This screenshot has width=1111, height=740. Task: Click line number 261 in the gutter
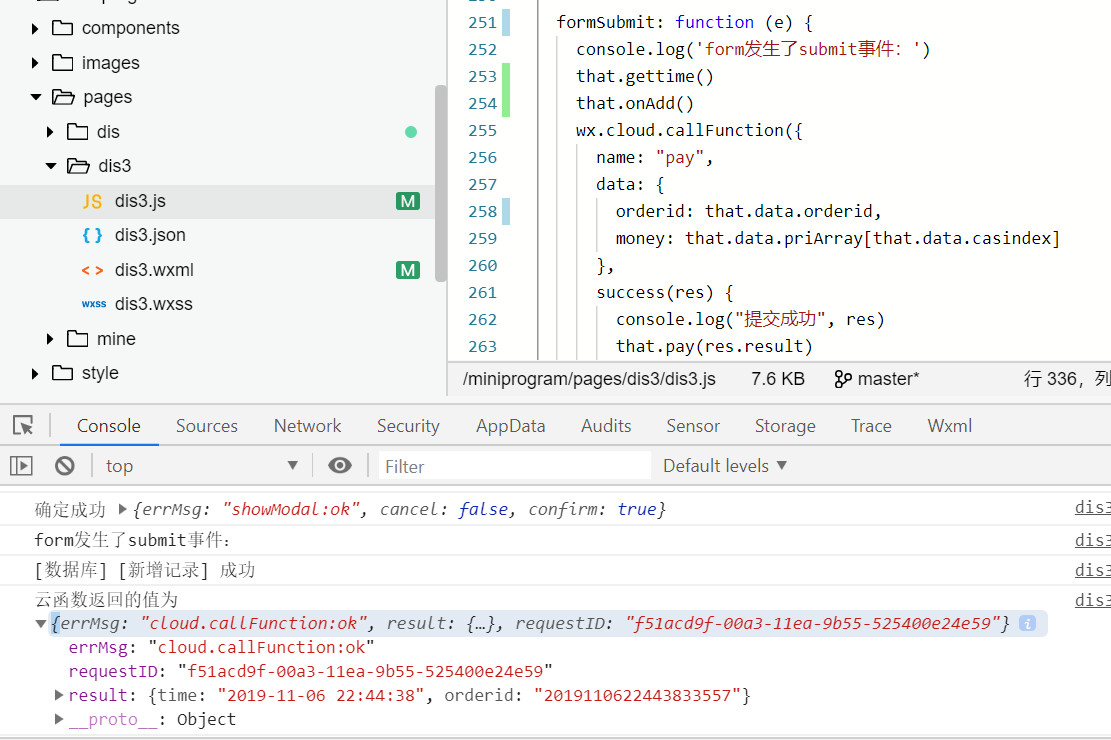(483, 293)
